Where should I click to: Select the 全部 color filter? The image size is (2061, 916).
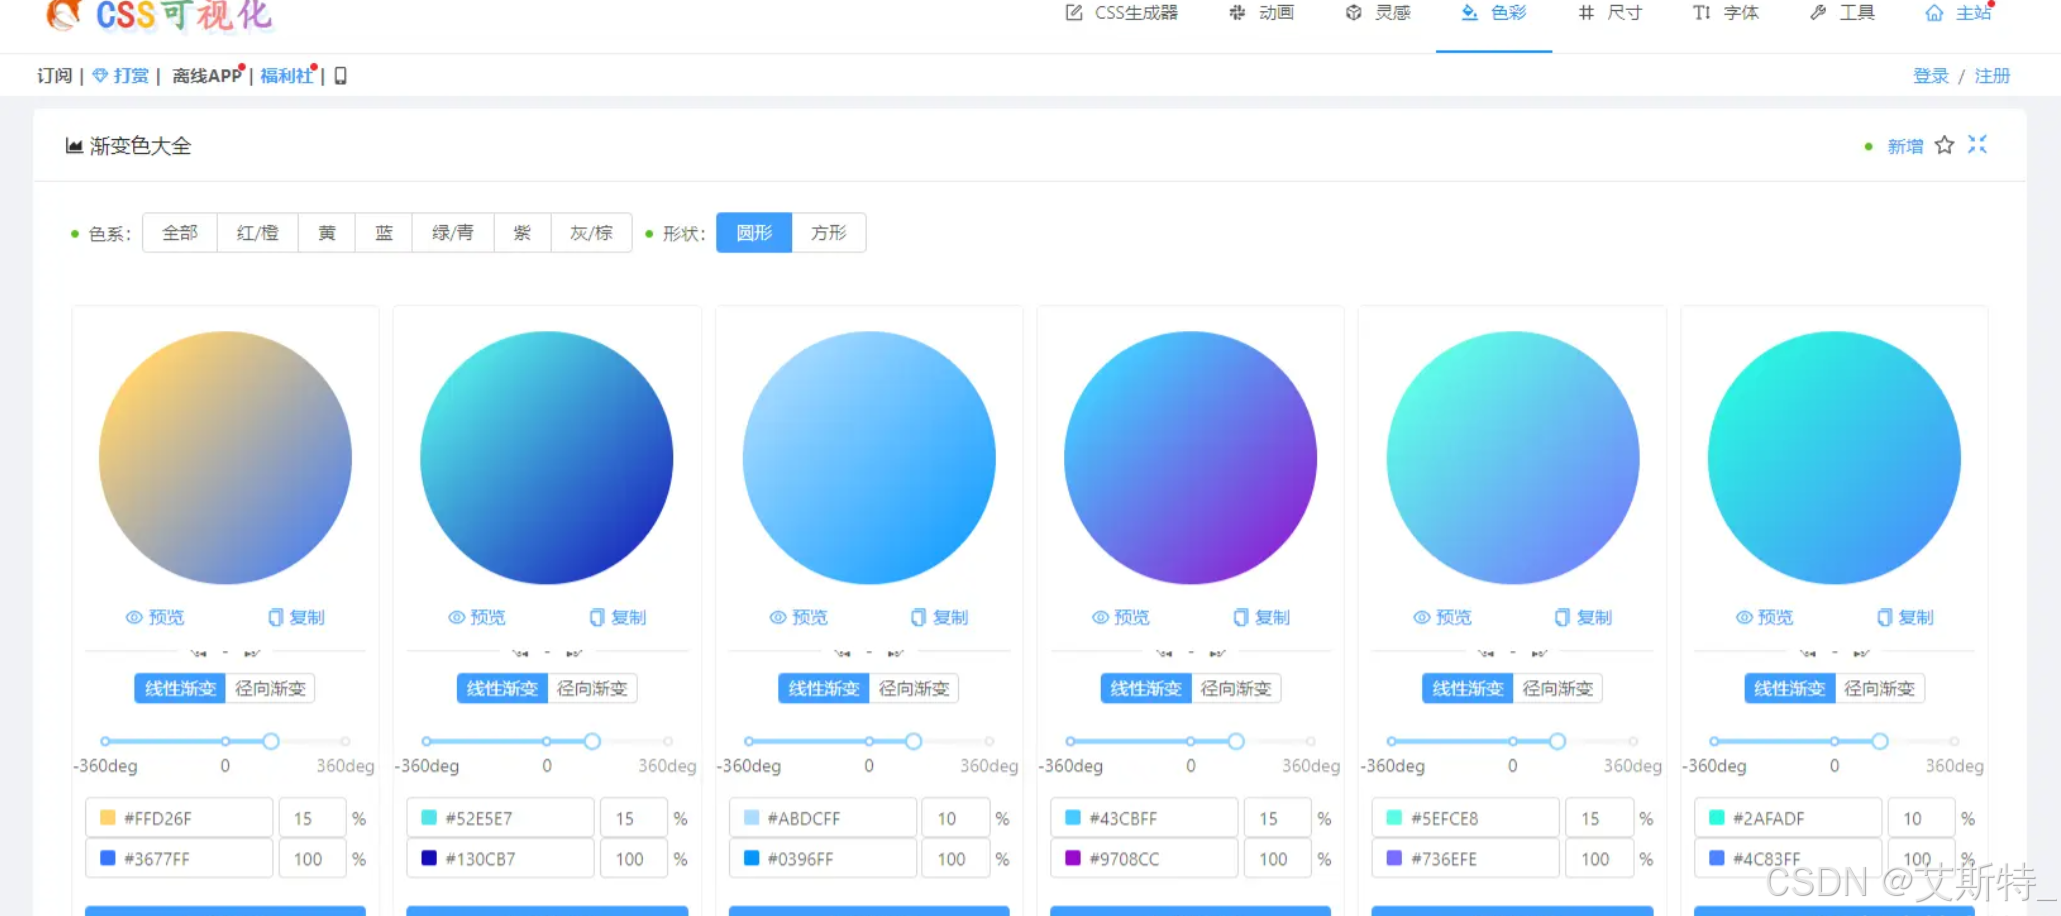[x=180, y=233]
